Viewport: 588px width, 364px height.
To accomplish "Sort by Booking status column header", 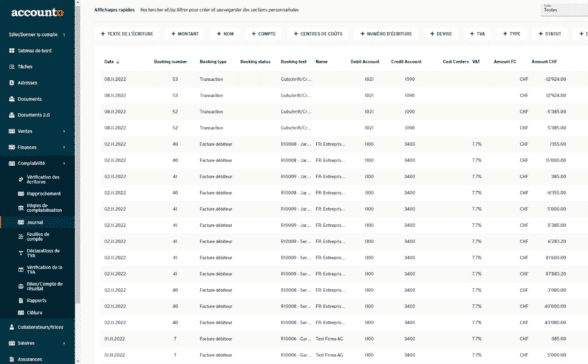I will (x=255, y=61).
